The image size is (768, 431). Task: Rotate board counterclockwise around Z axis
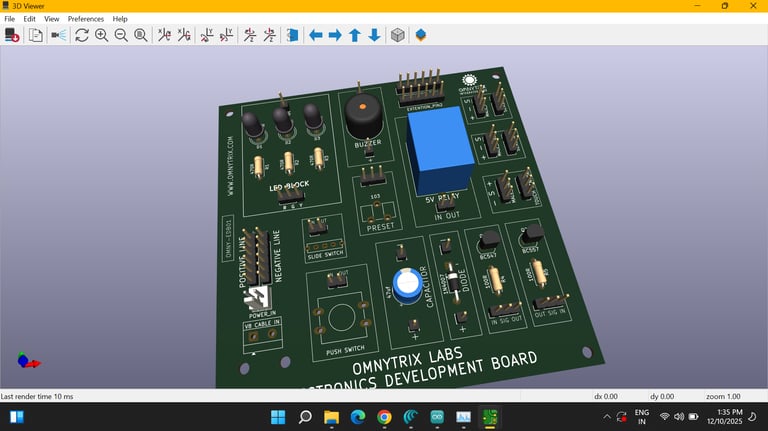(269, 35)
